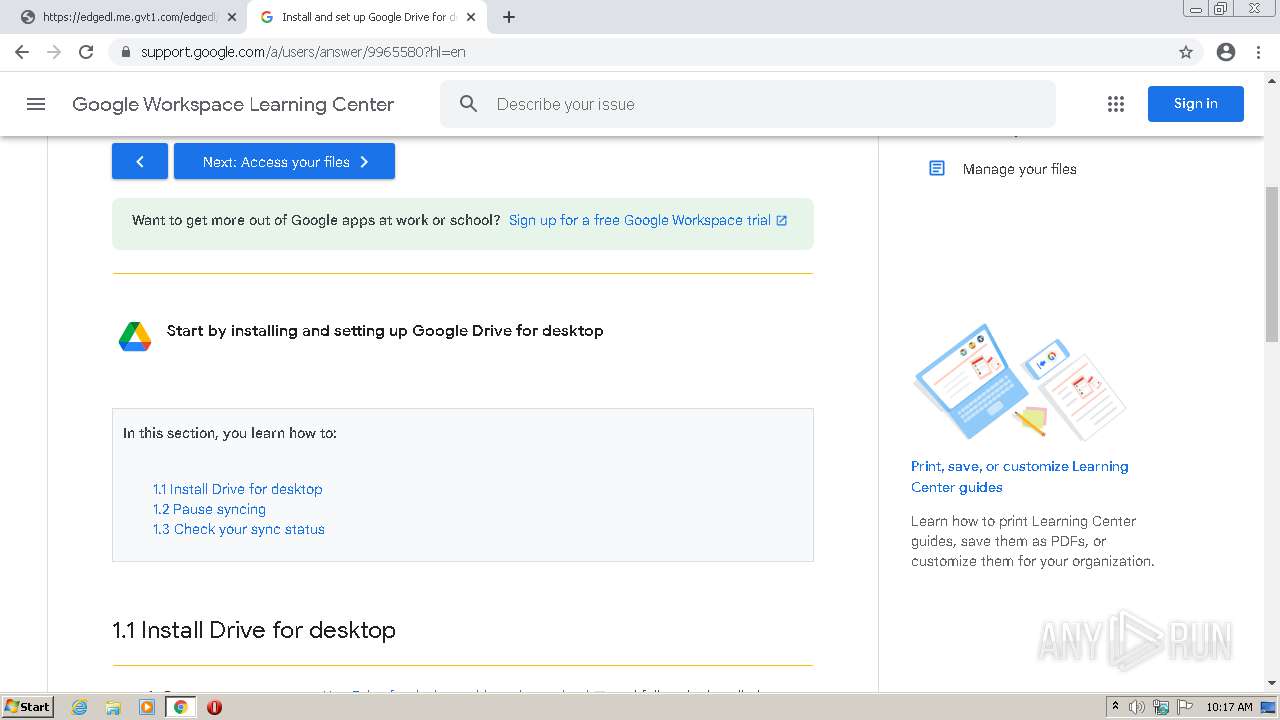Image resolution: width=1280 pixels, height=720 pixels.
Task: Click the Google Workspace Learning Center title
Action: (233, 104)
